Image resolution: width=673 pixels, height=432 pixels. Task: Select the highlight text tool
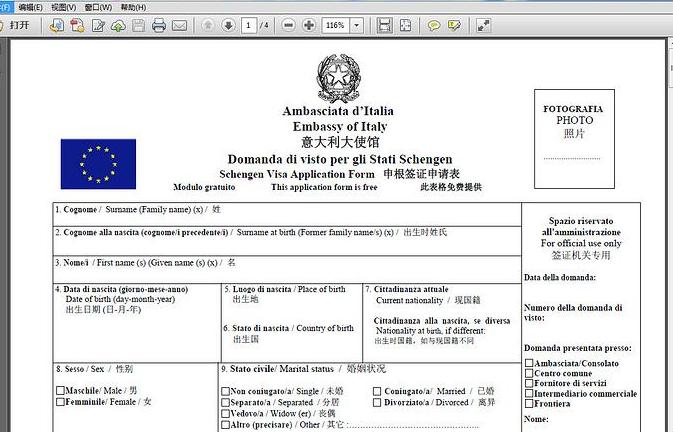pos(454,25)
